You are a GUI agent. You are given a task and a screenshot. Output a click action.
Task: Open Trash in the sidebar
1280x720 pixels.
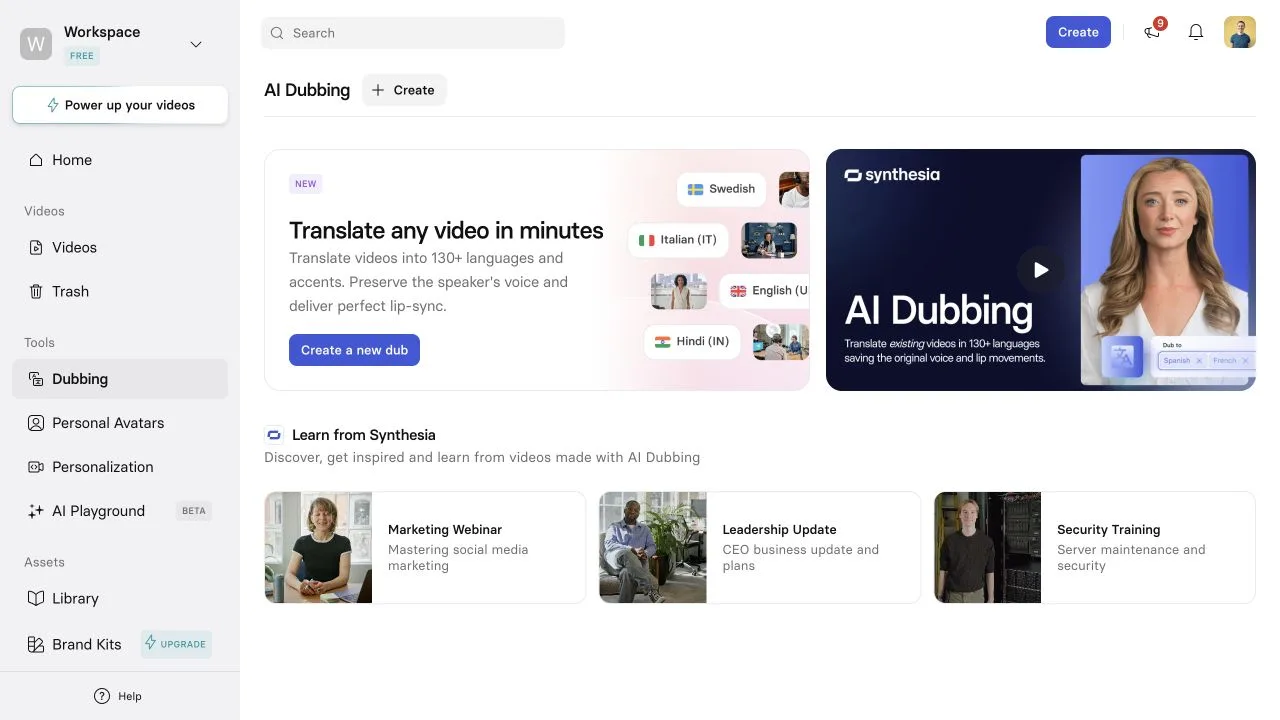(x=120, y=291)
